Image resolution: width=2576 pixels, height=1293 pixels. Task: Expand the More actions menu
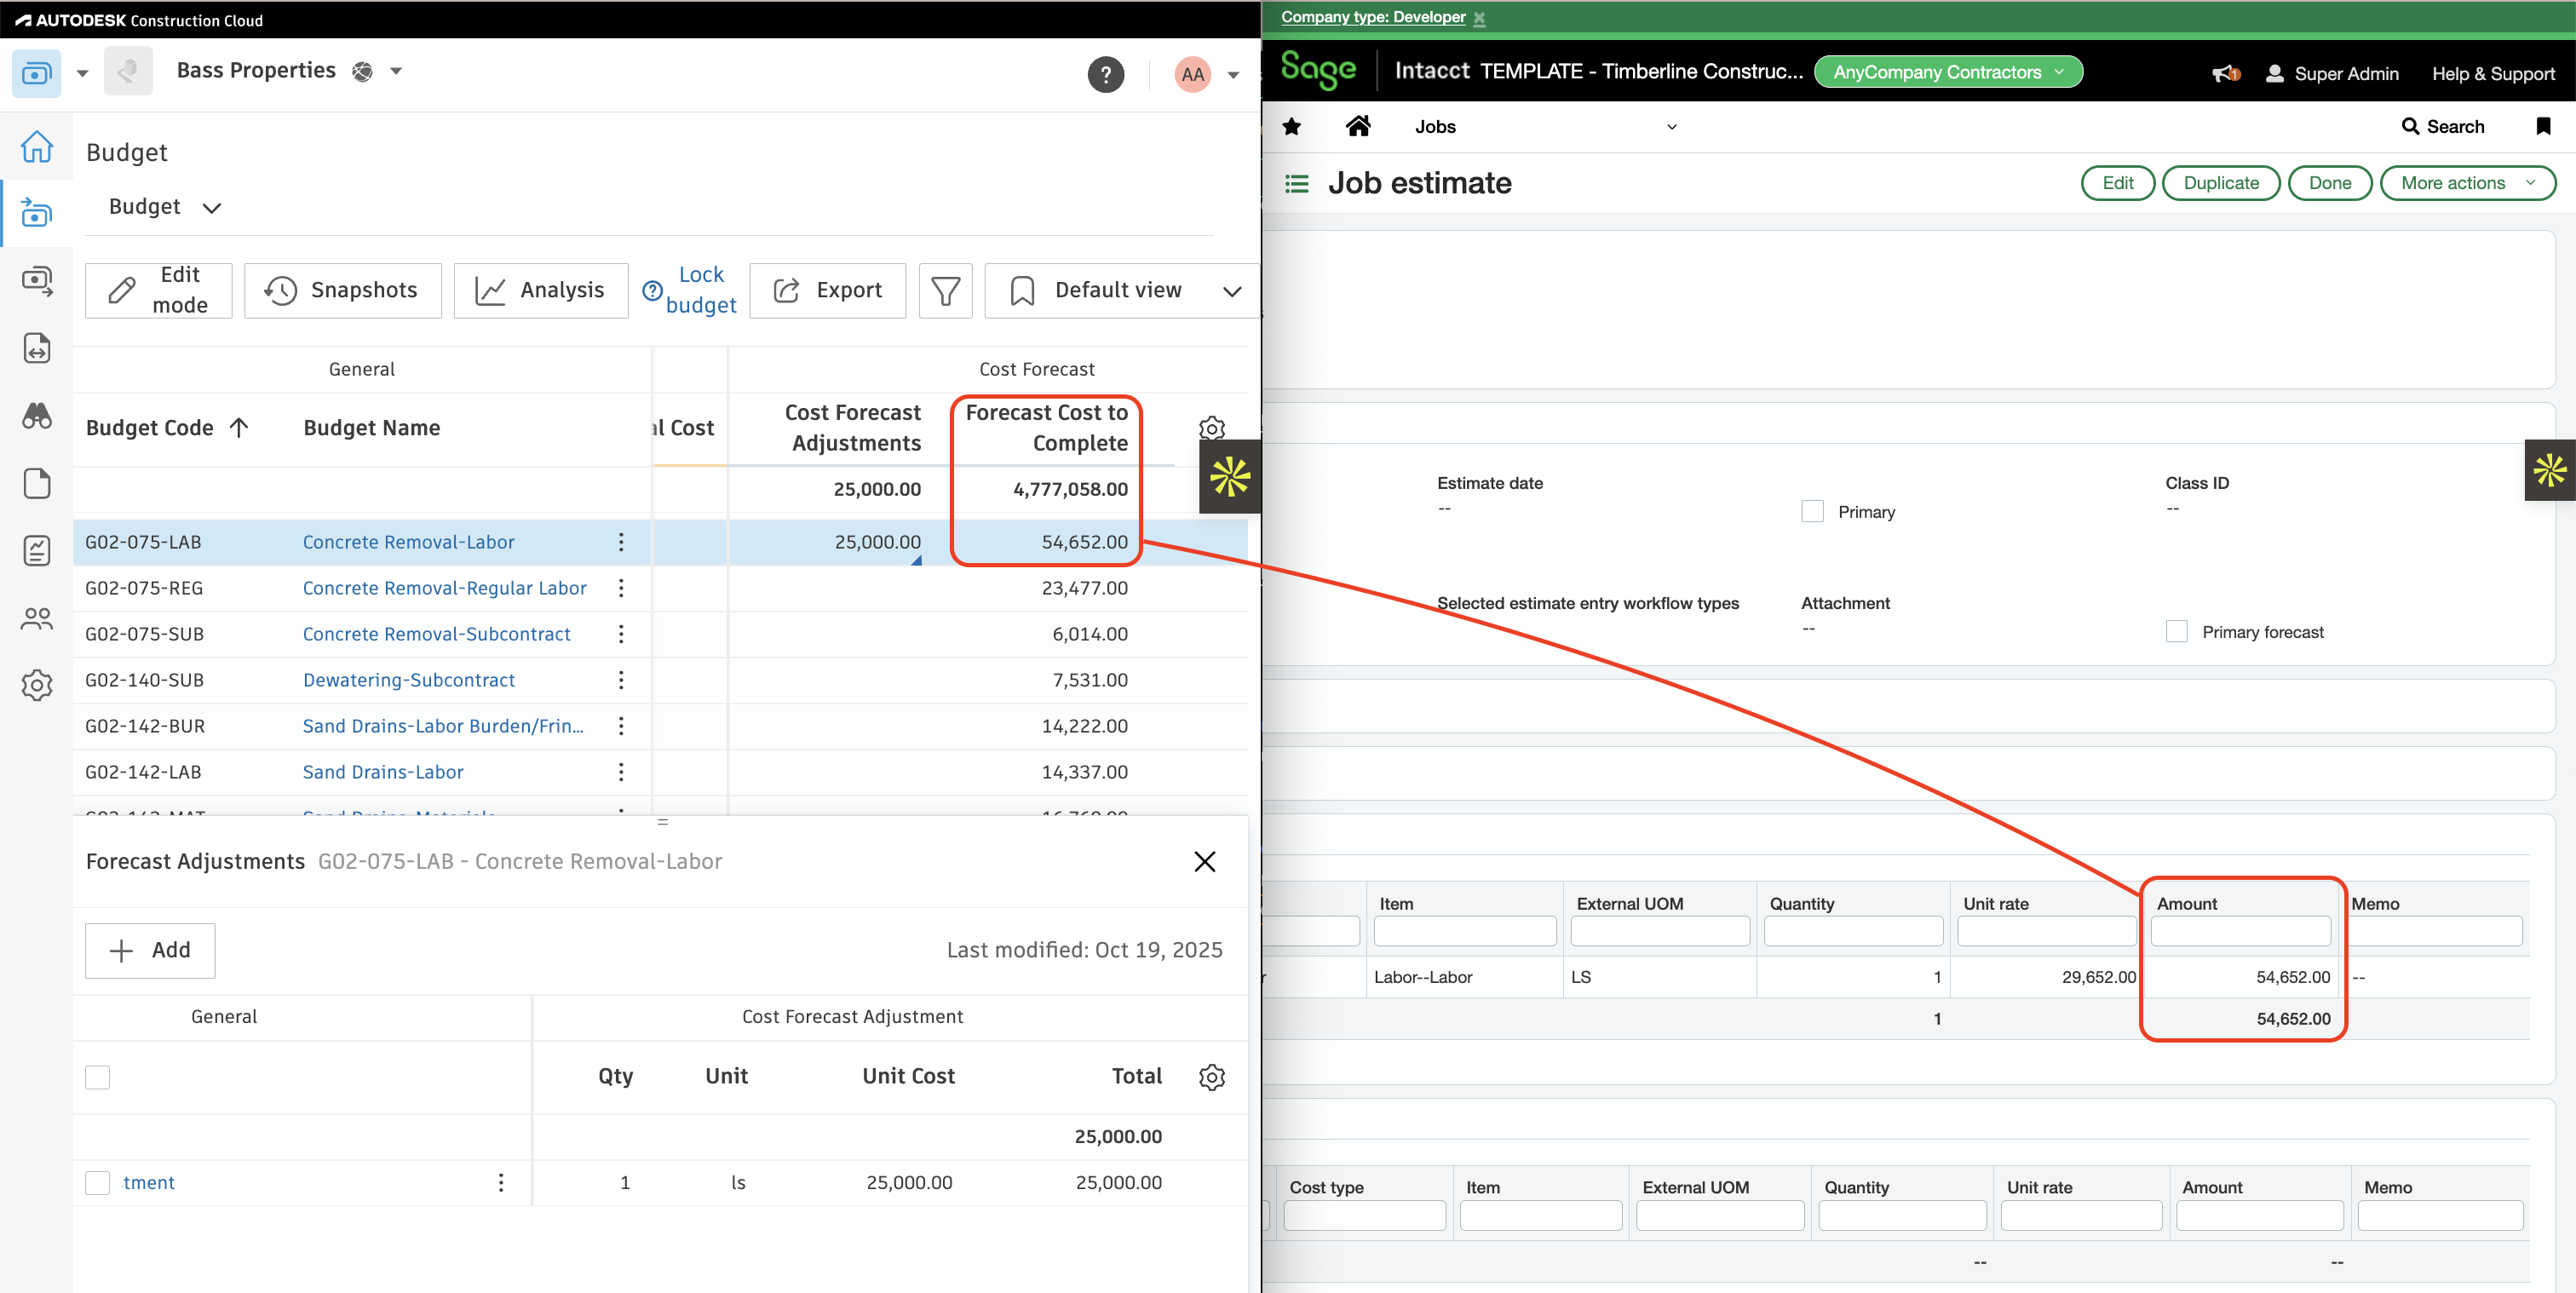point(2468,183)
